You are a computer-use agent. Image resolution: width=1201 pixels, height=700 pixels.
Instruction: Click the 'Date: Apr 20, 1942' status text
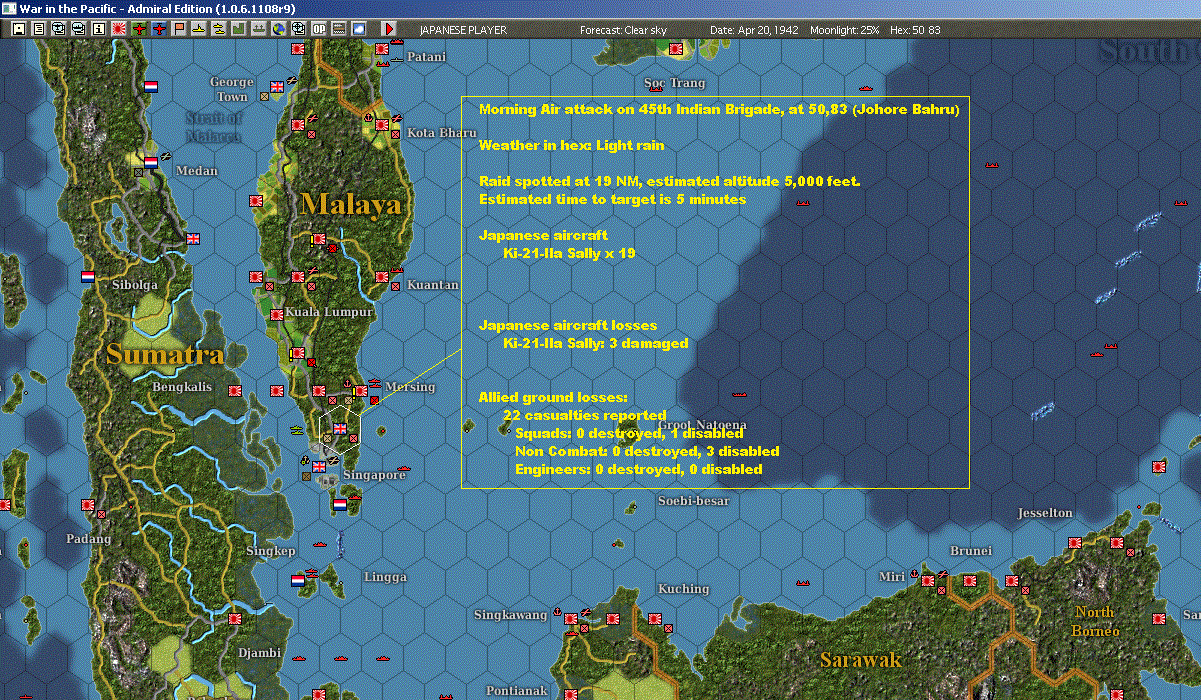(x=754, y=30)
